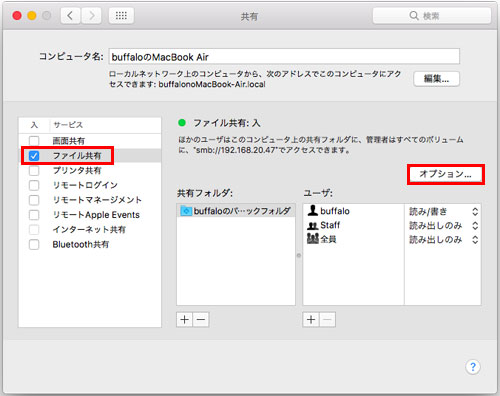
Task: Minimize the window with yellow button
Action: [x=32, y=15]
